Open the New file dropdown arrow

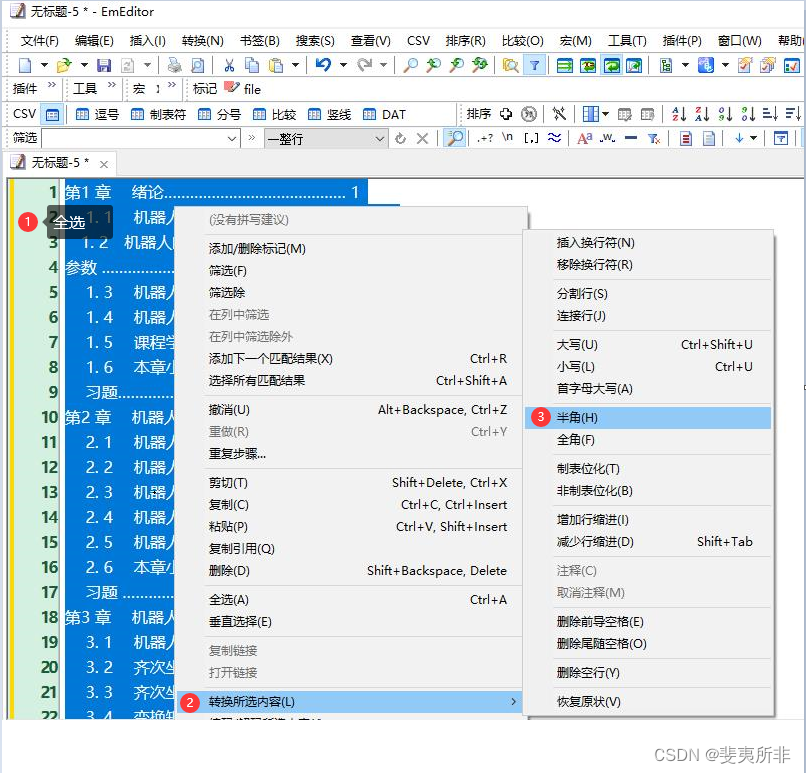(x=44, y=65)
